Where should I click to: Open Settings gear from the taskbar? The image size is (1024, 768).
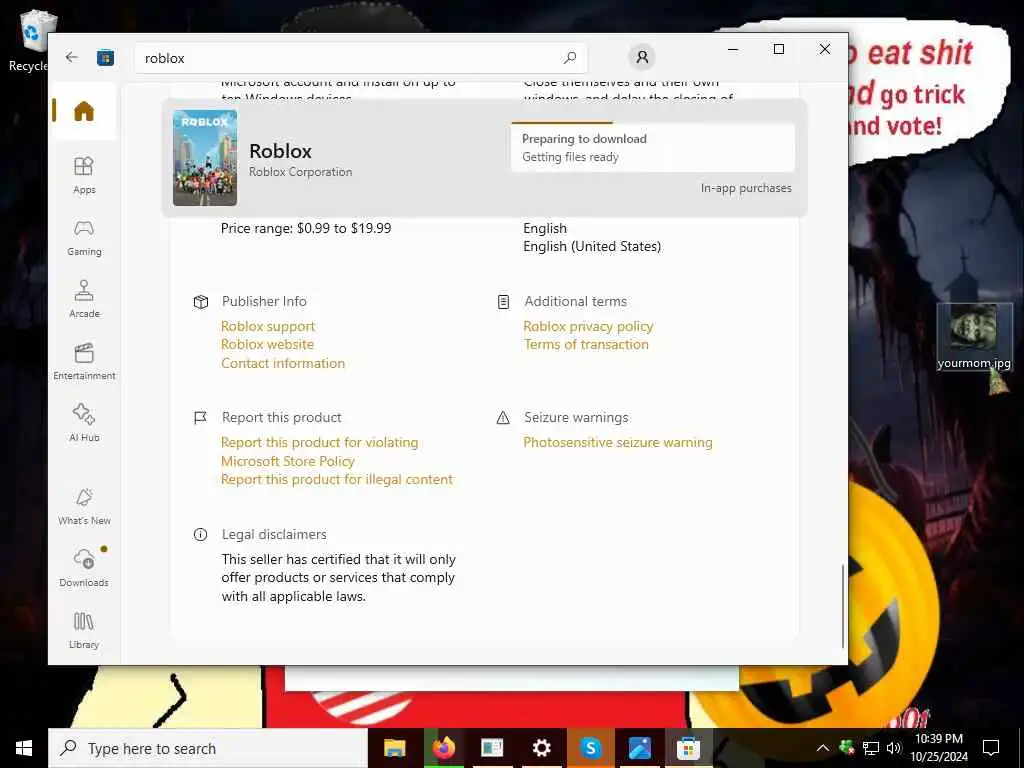click(541, 748)
